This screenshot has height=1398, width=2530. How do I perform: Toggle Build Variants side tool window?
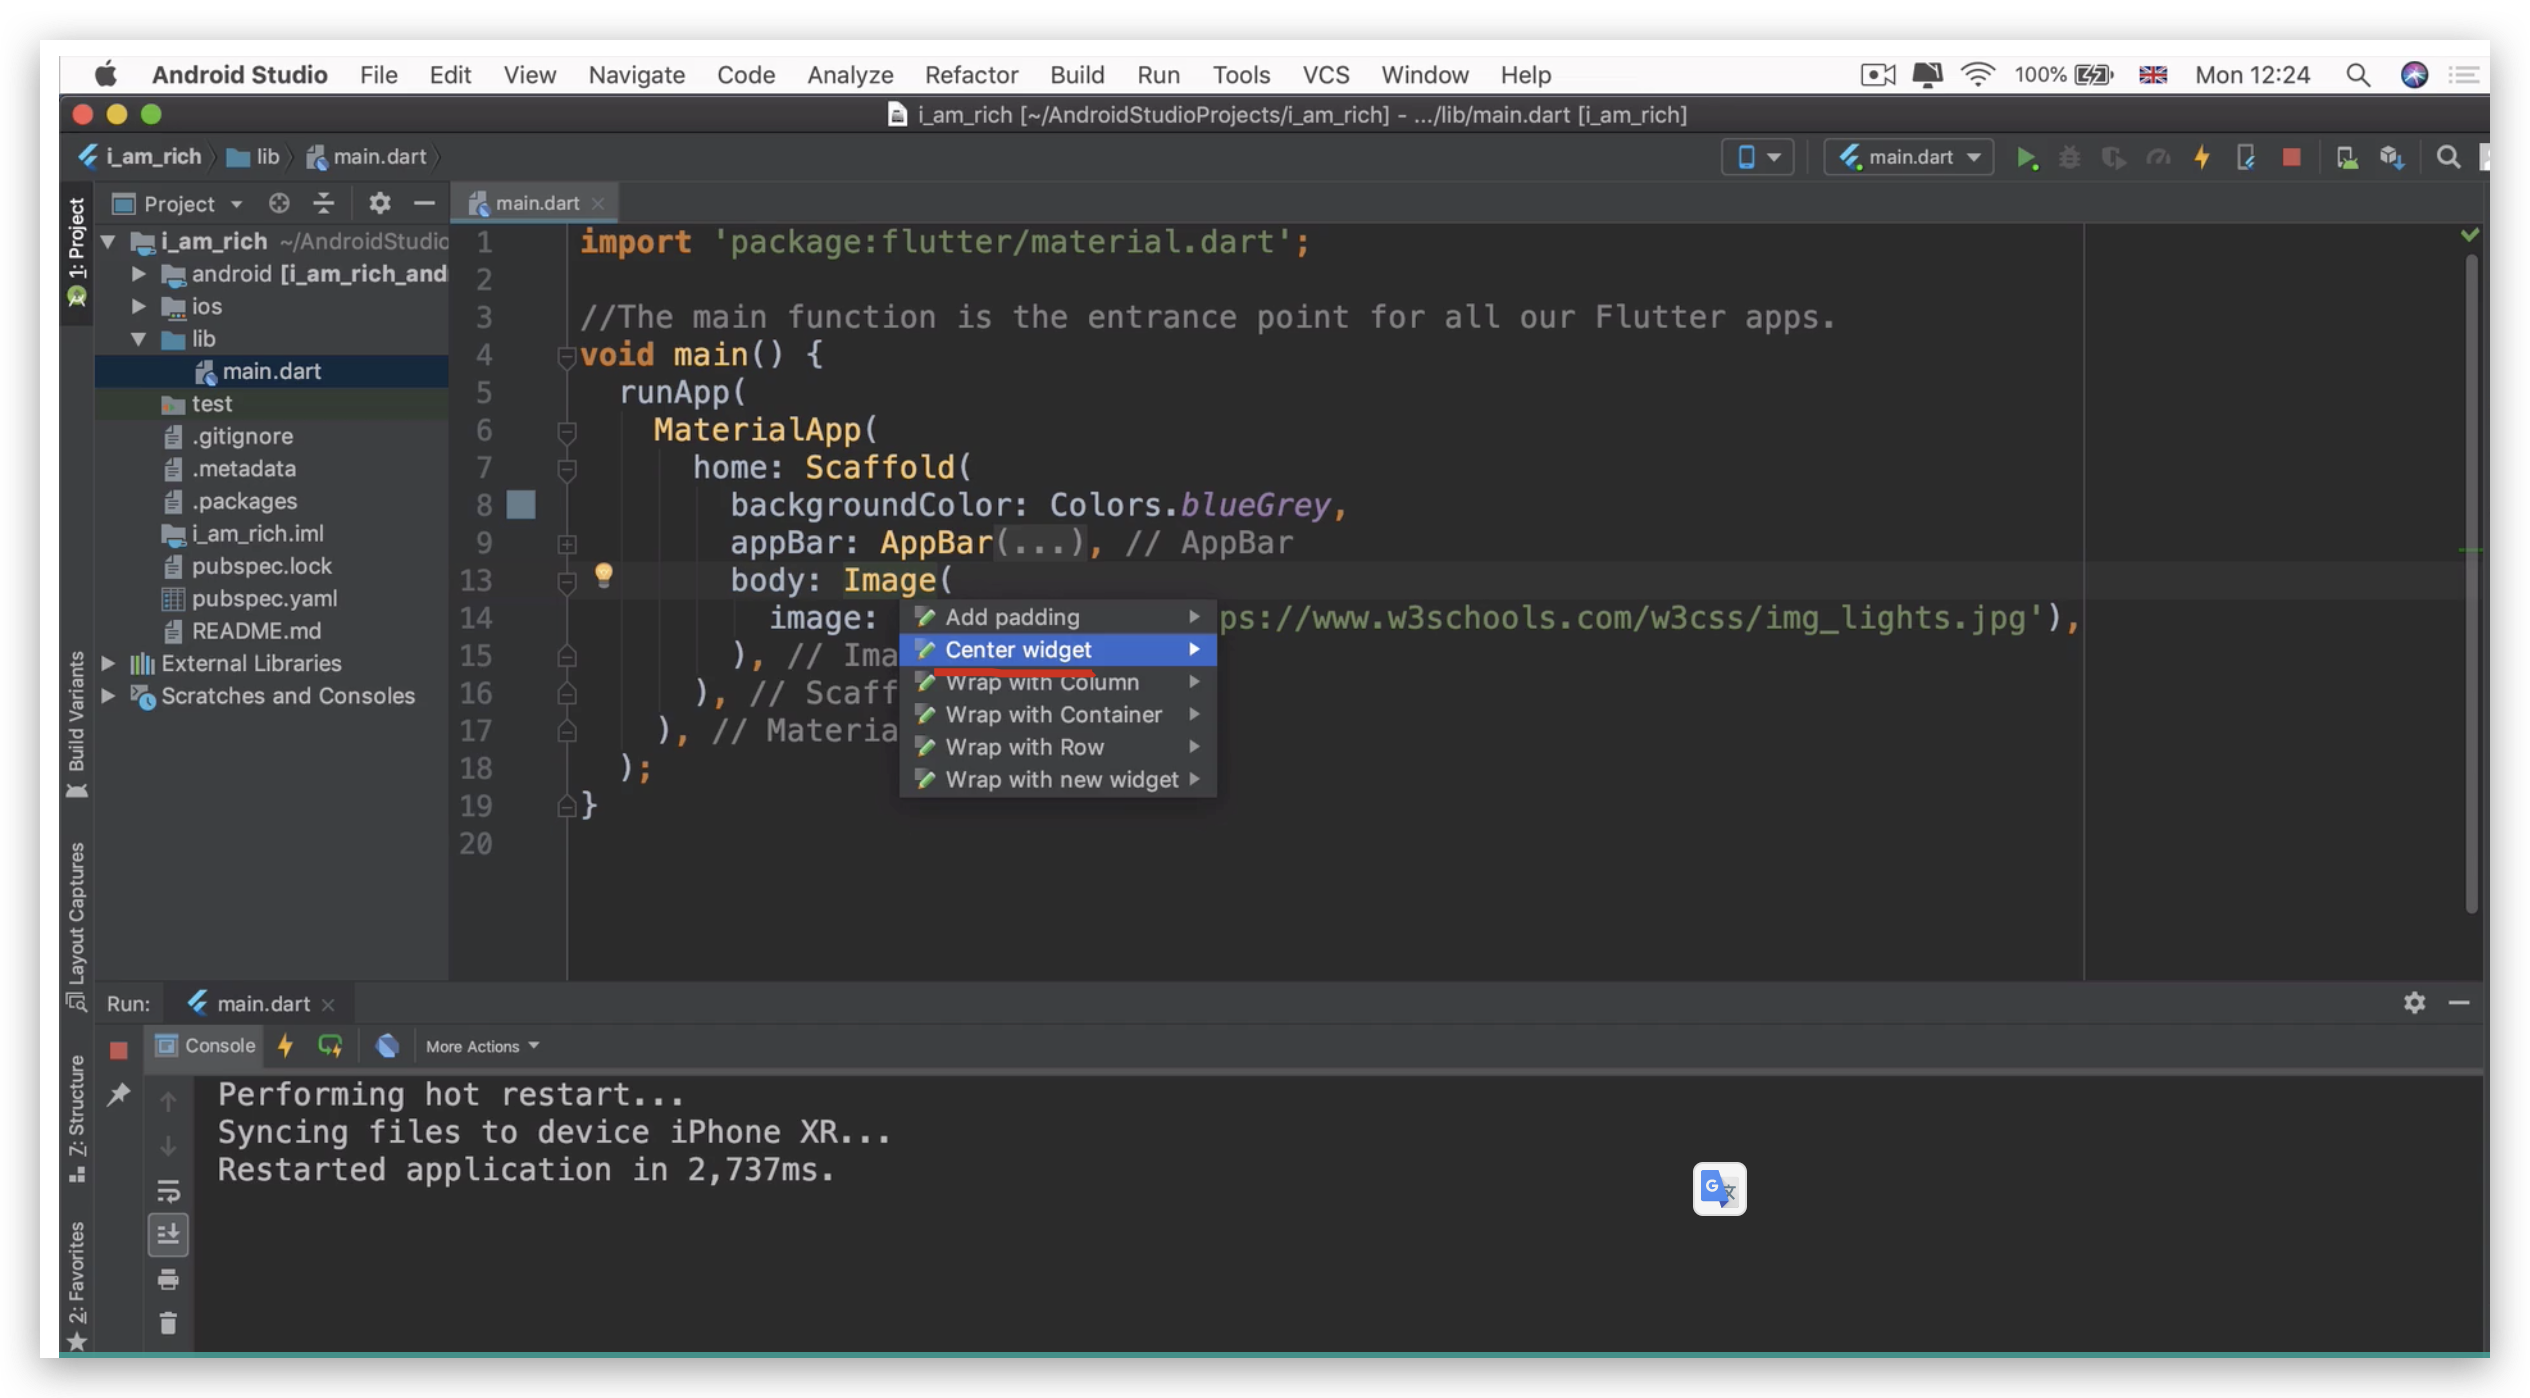point(76,724)
